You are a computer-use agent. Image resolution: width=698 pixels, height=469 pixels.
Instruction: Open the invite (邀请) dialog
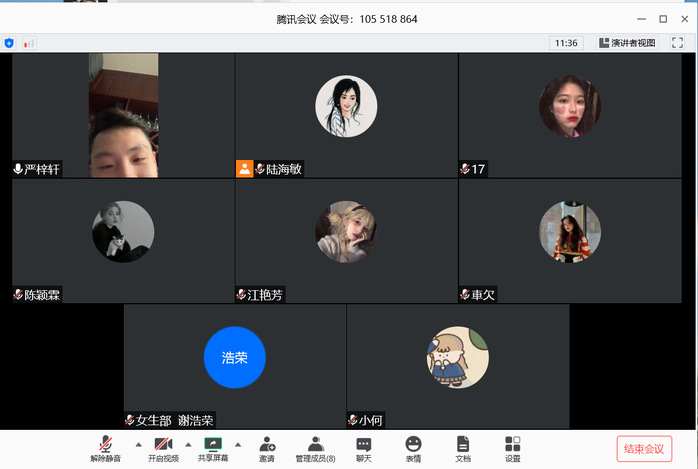(267, 447)
